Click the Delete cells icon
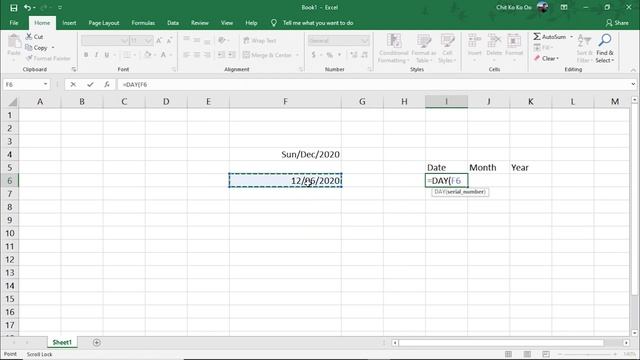640x360 pixels. tap(494, 41)
